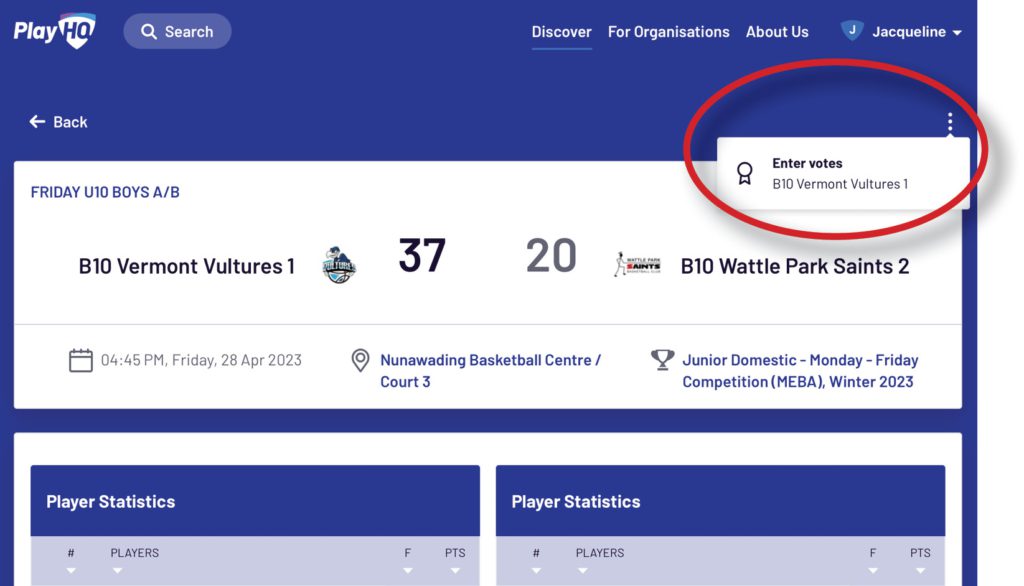The width and height of the screenshot is (1024, 586).
Task: Sort left table by # column
Action: coord(71,561)
